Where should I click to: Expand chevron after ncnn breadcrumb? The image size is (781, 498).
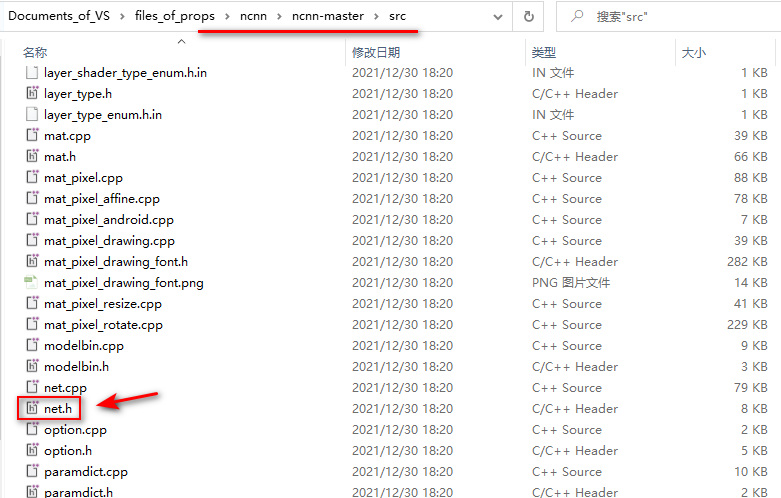(x=279, y=16)
